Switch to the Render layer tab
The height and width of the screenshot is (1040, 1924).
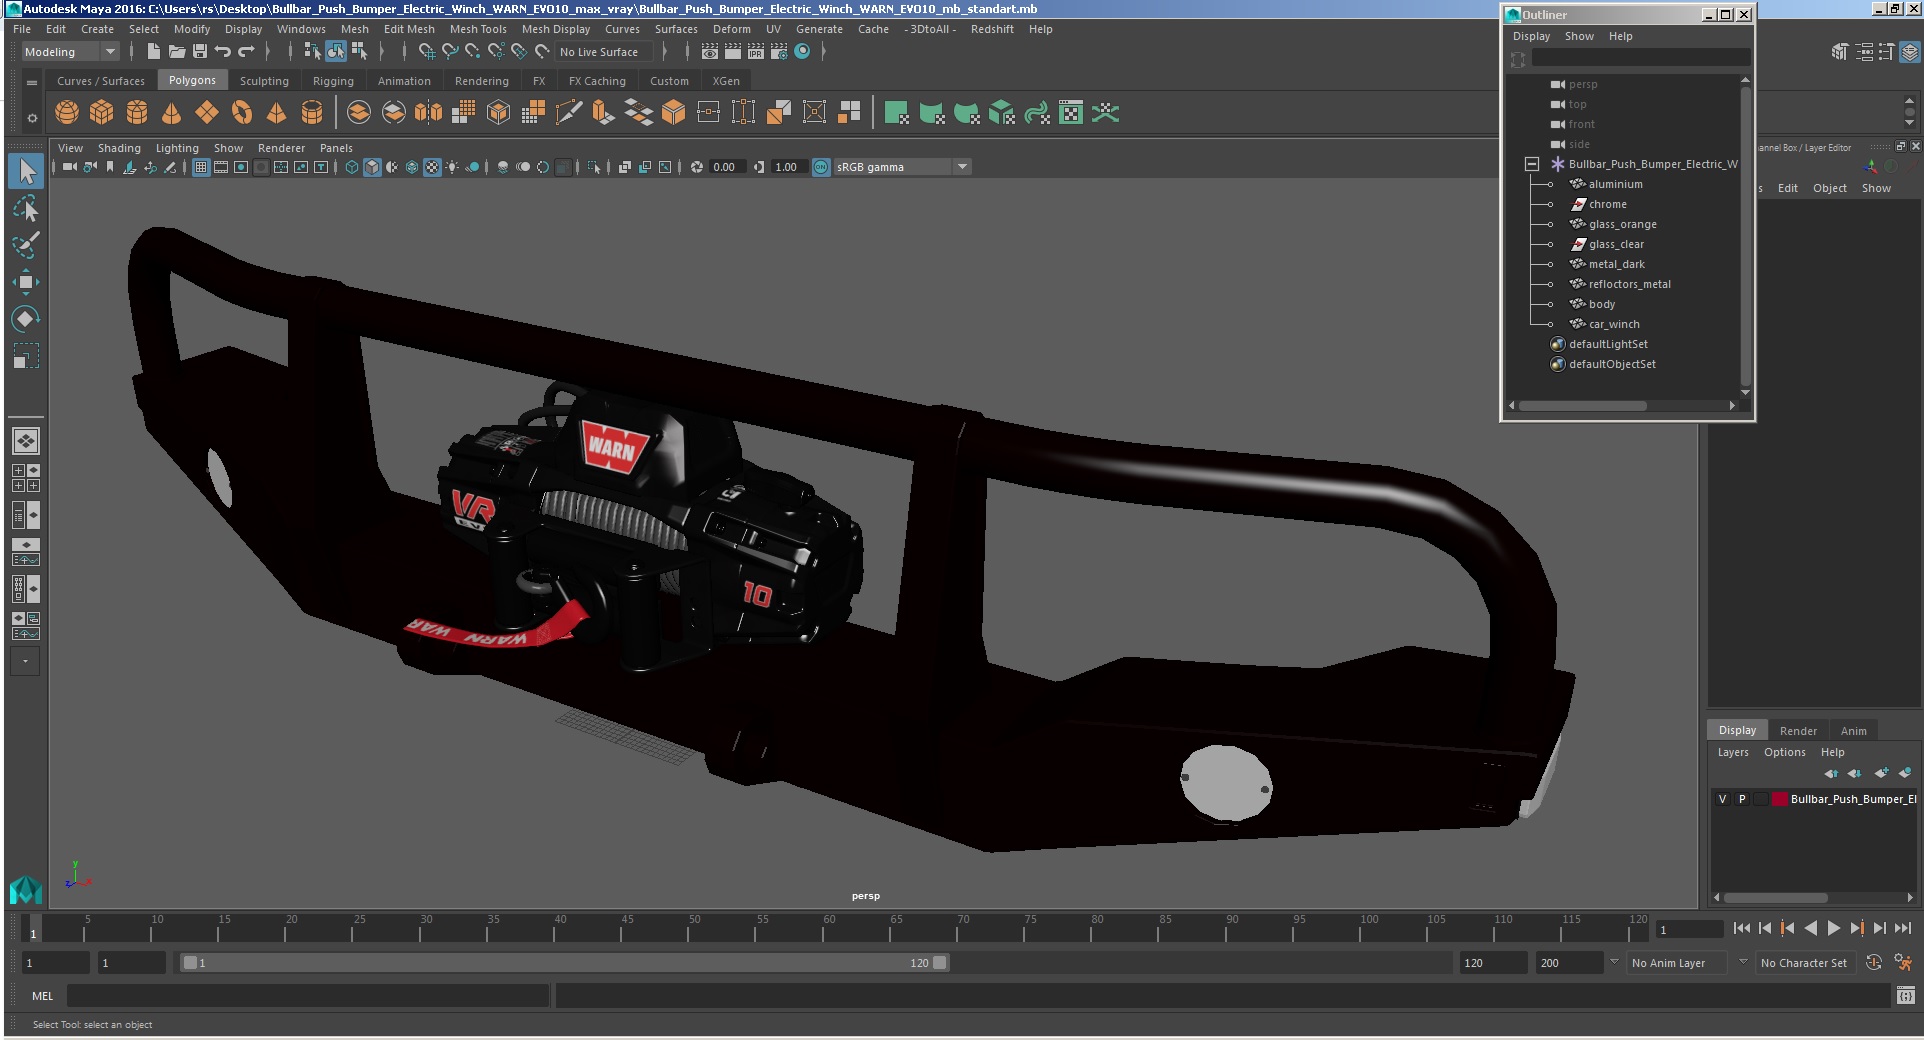pos(1798,731)
